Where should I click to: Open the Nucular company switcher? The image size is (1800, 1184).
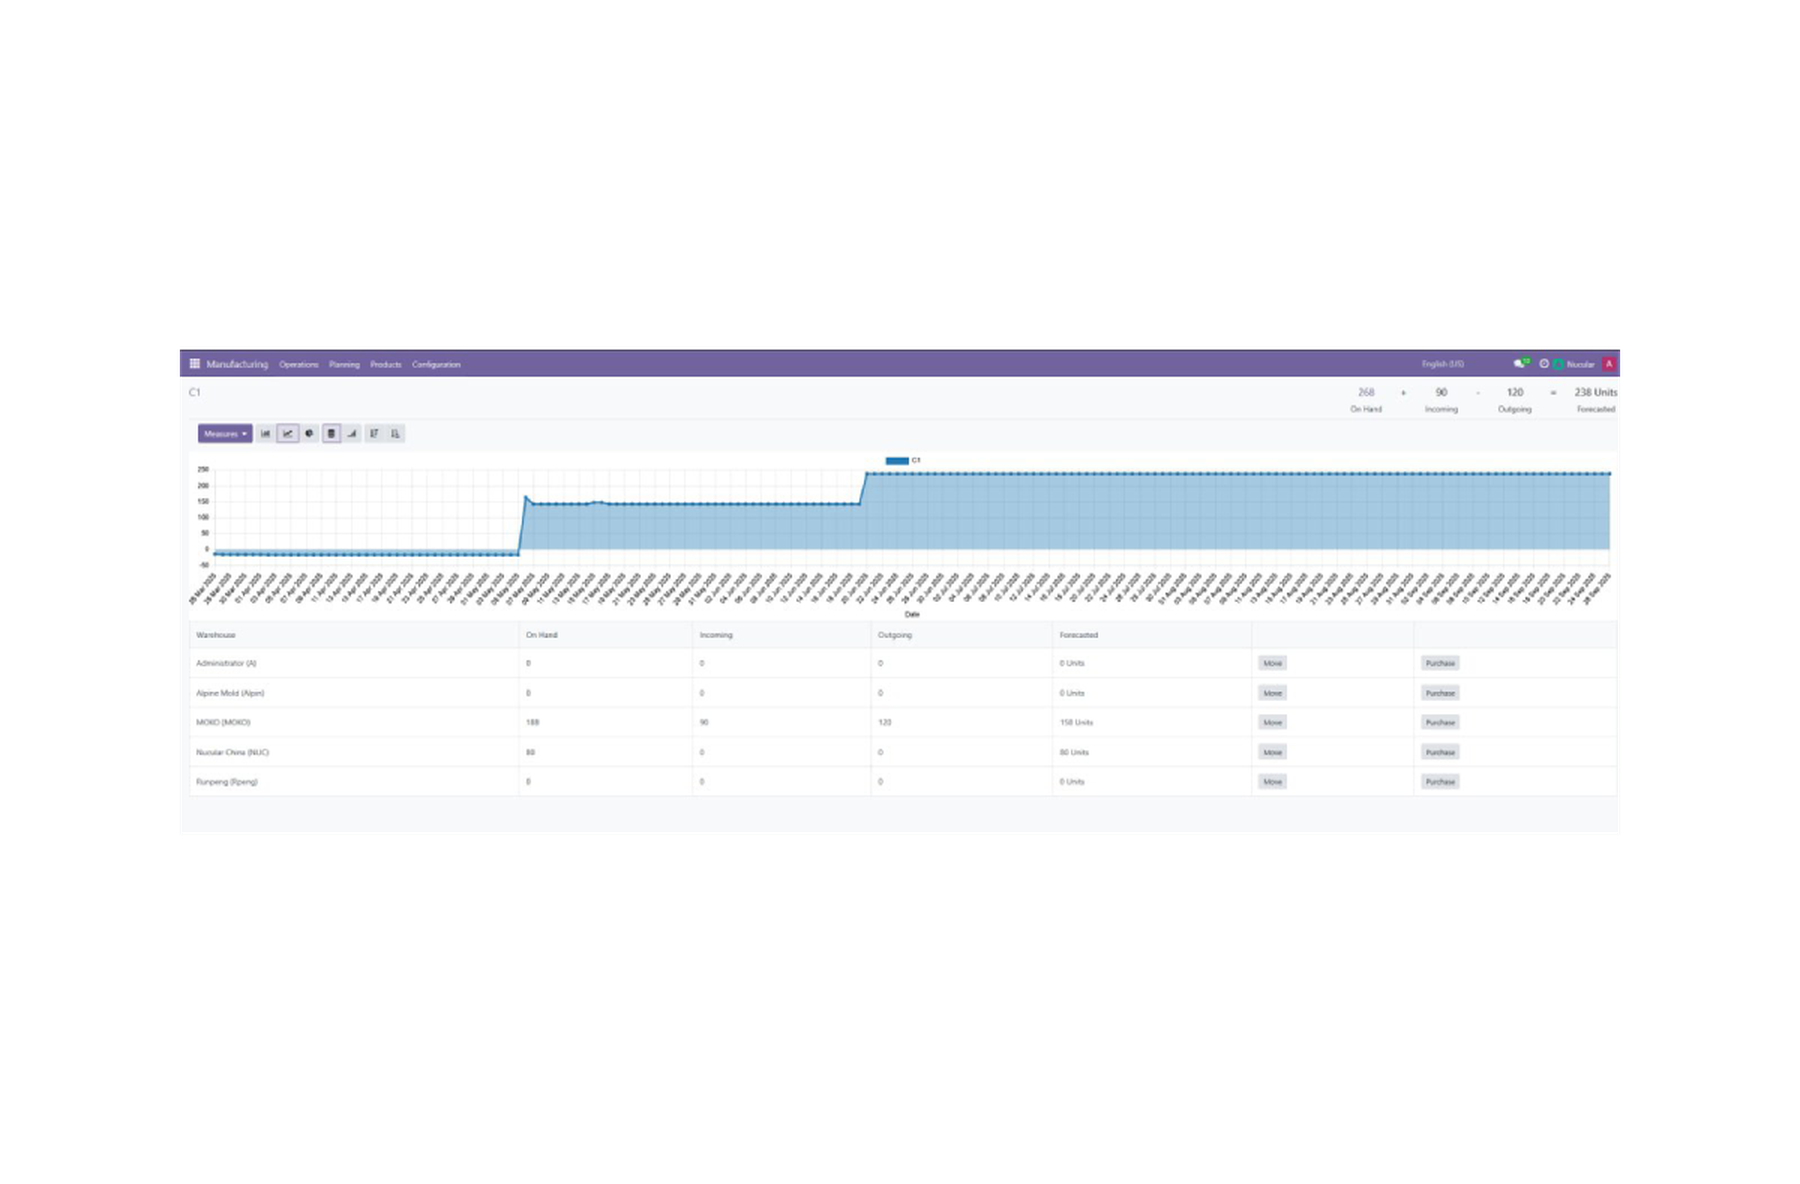pyautogui.click(x=1574, y=364)
